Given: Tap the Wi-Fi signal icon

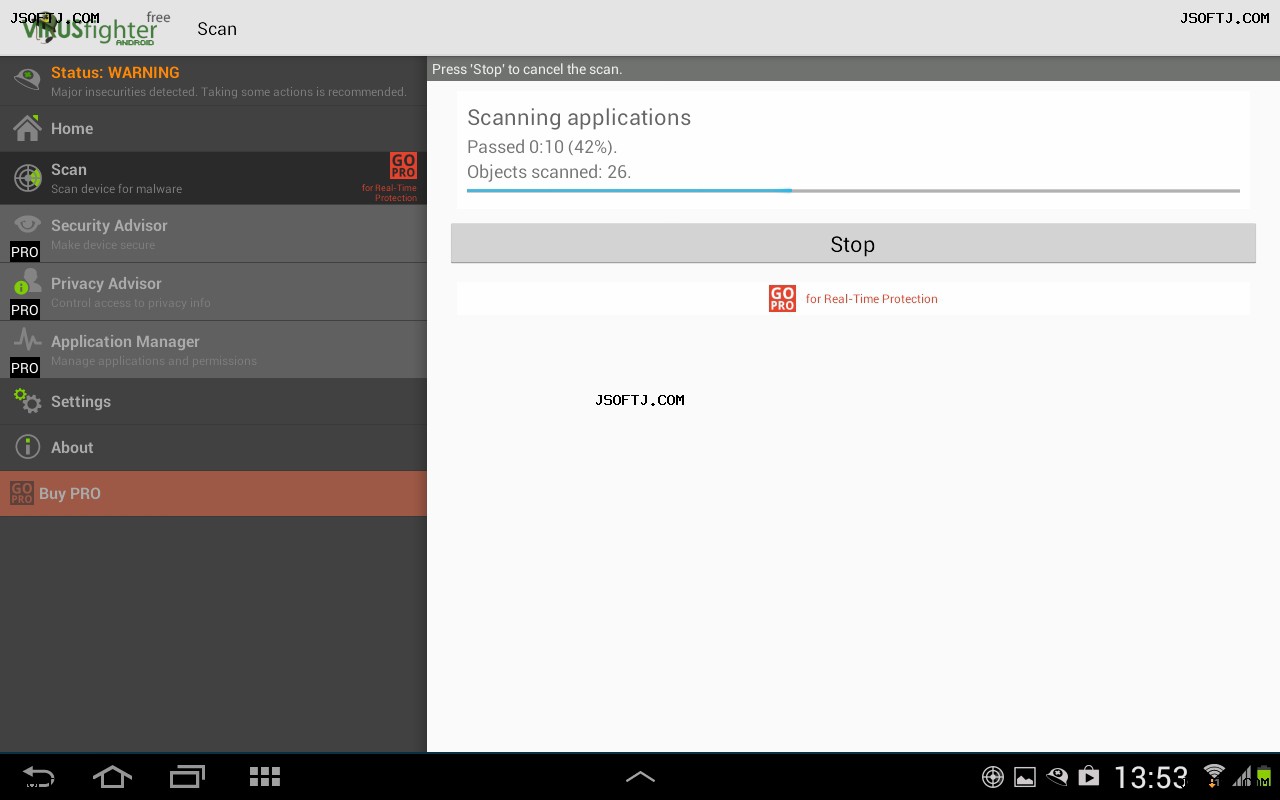Looking at the screenshot, I should [x=1214, y=775].
